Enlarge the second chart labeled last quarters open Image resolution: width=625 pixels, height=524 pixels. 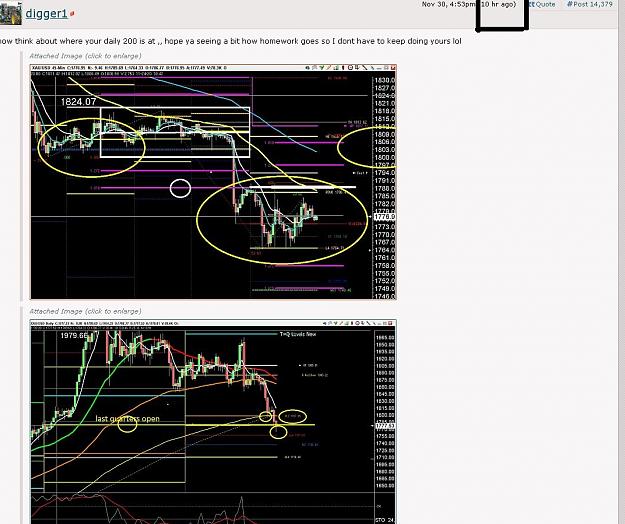coord(213,422)
